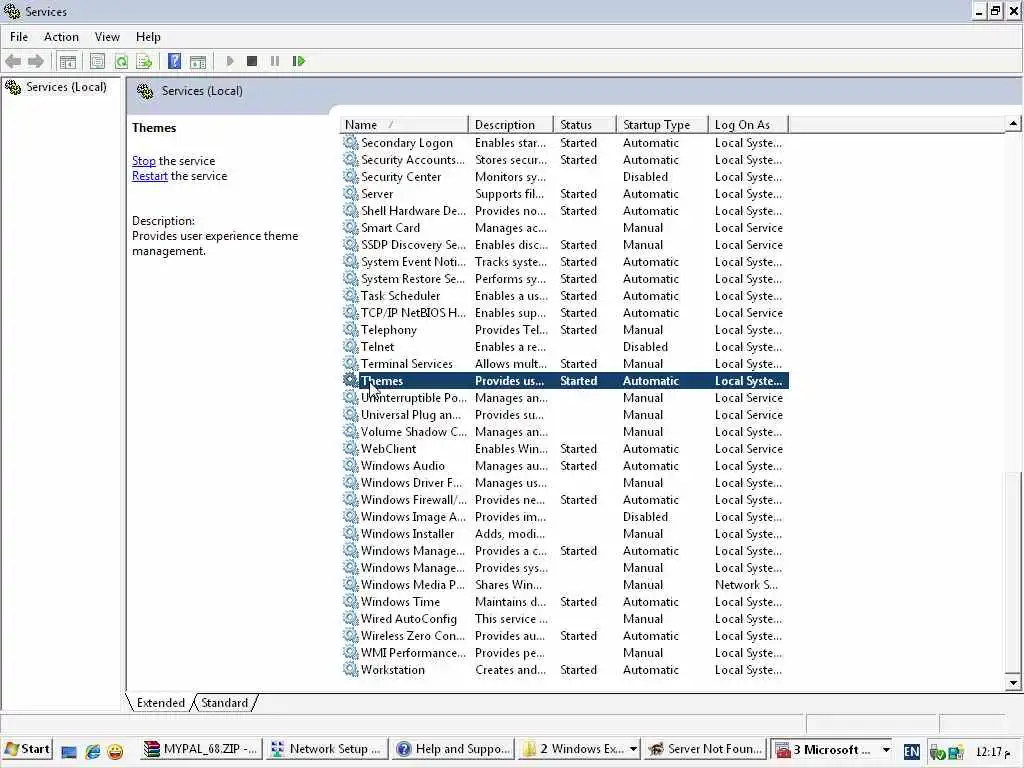This screenshot has height=768, width=1024.
Task: Sort by the Startup Type column header
Action: click(x=662, y=125)
